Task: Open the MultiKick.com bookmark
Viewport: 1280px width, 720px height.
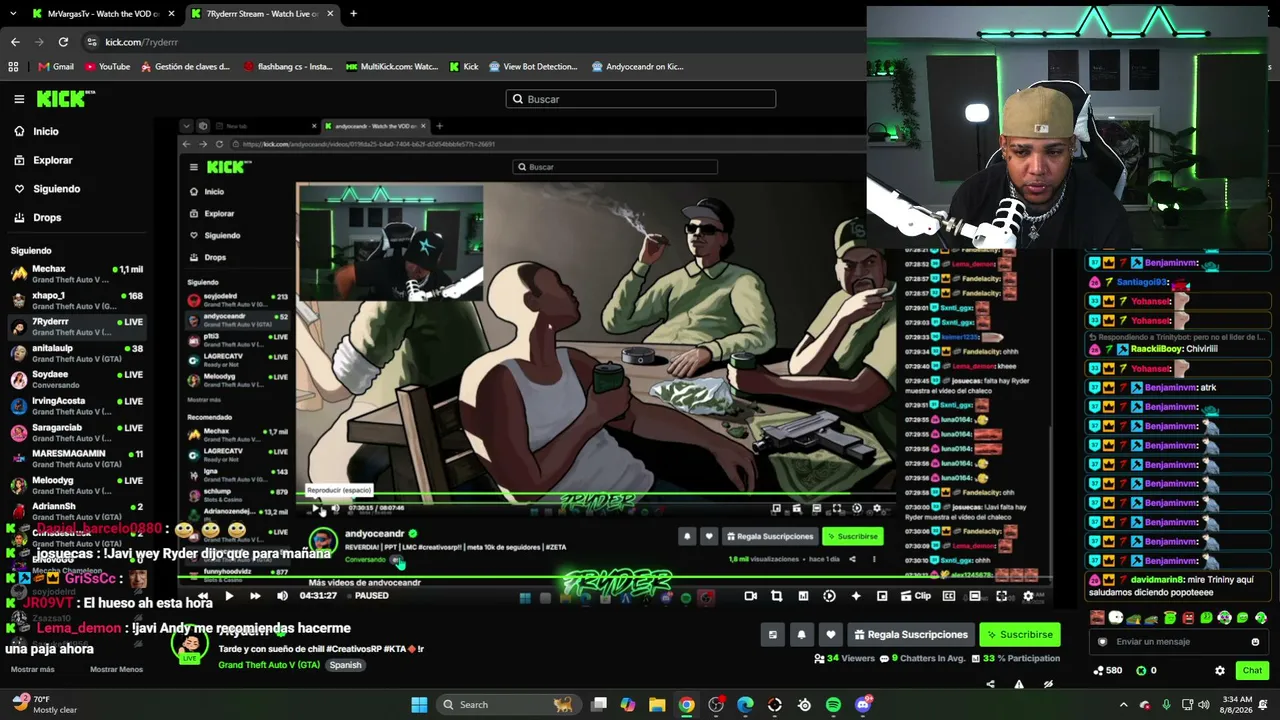Action: point(392,67)
